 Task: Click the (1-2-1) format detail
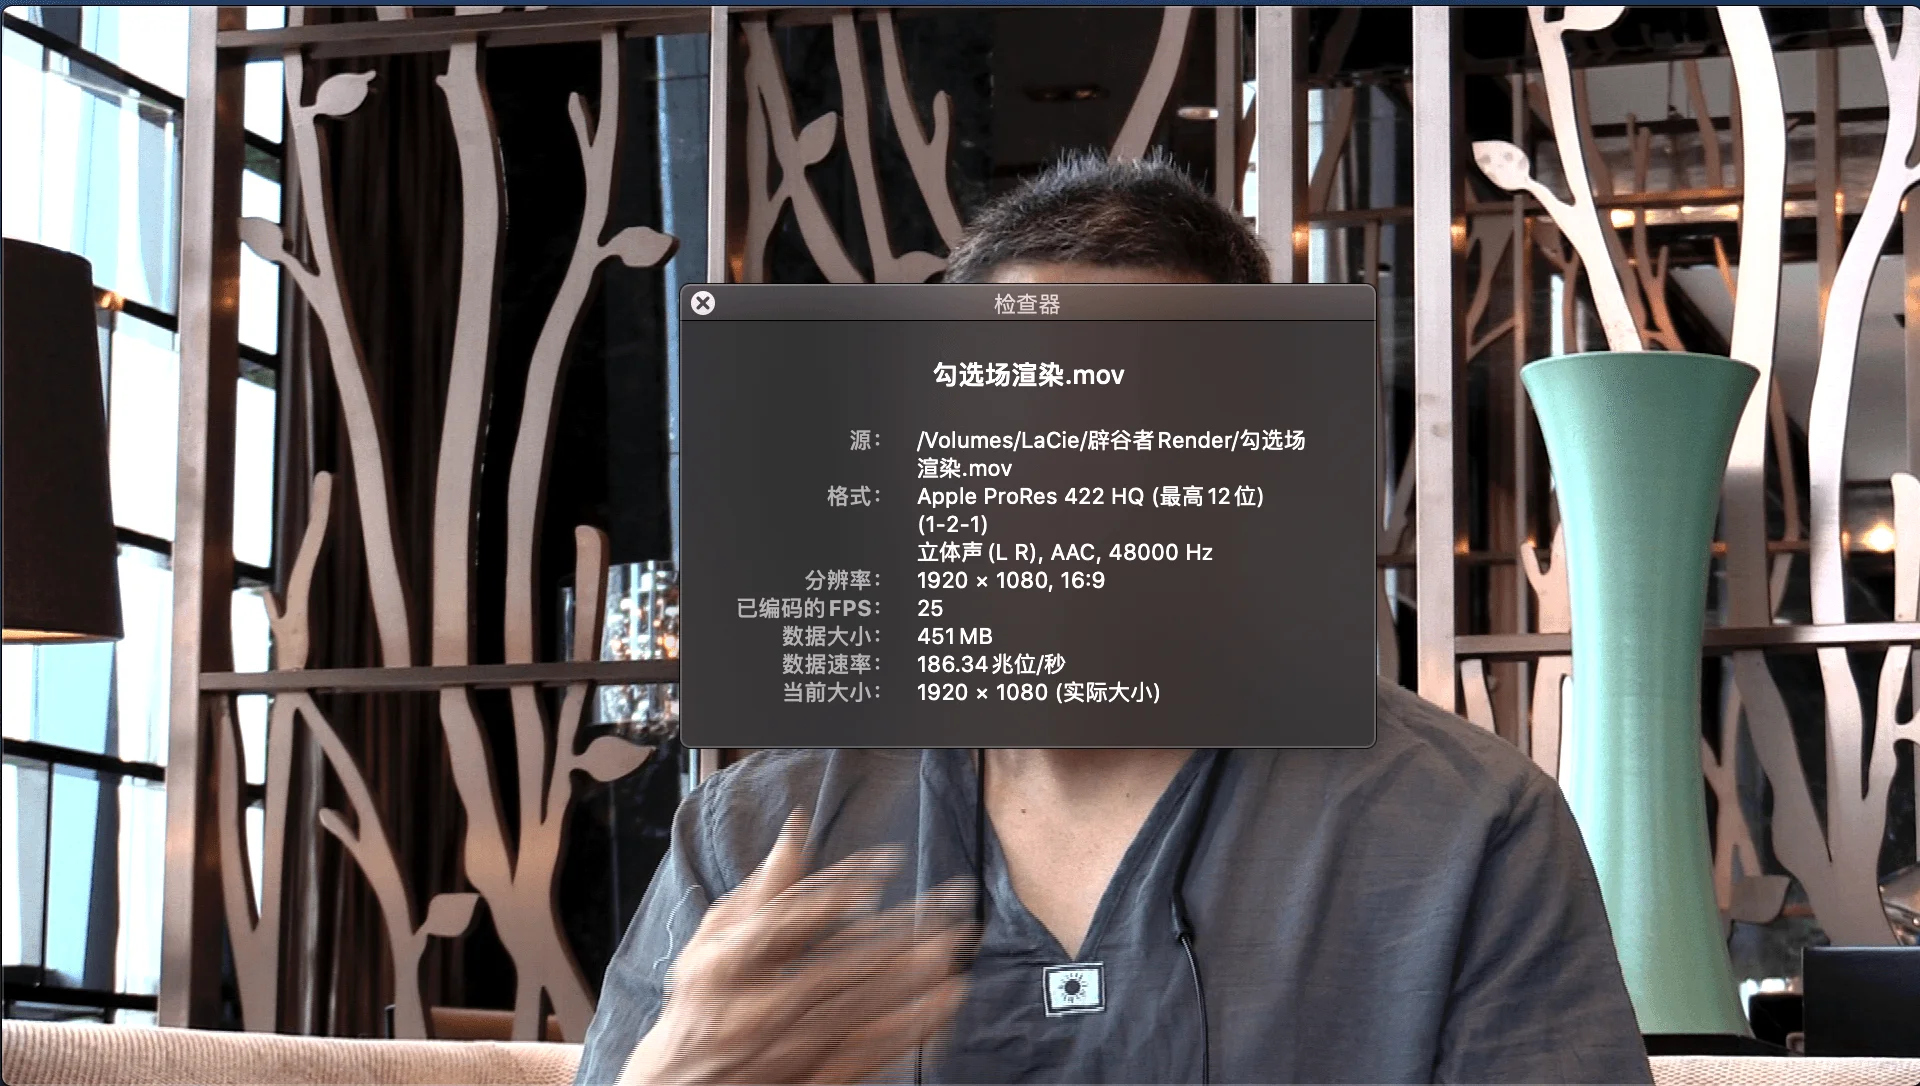point(952,524)
